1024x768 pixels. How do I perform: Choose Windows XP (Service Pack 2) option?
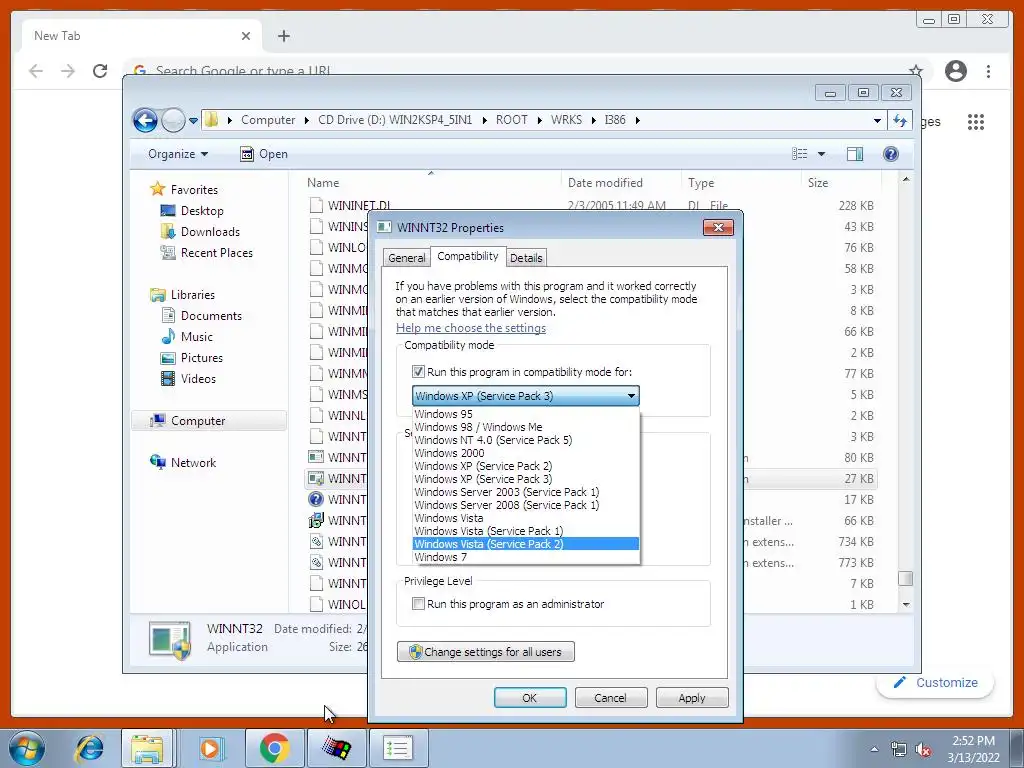(x=526, y=466)
